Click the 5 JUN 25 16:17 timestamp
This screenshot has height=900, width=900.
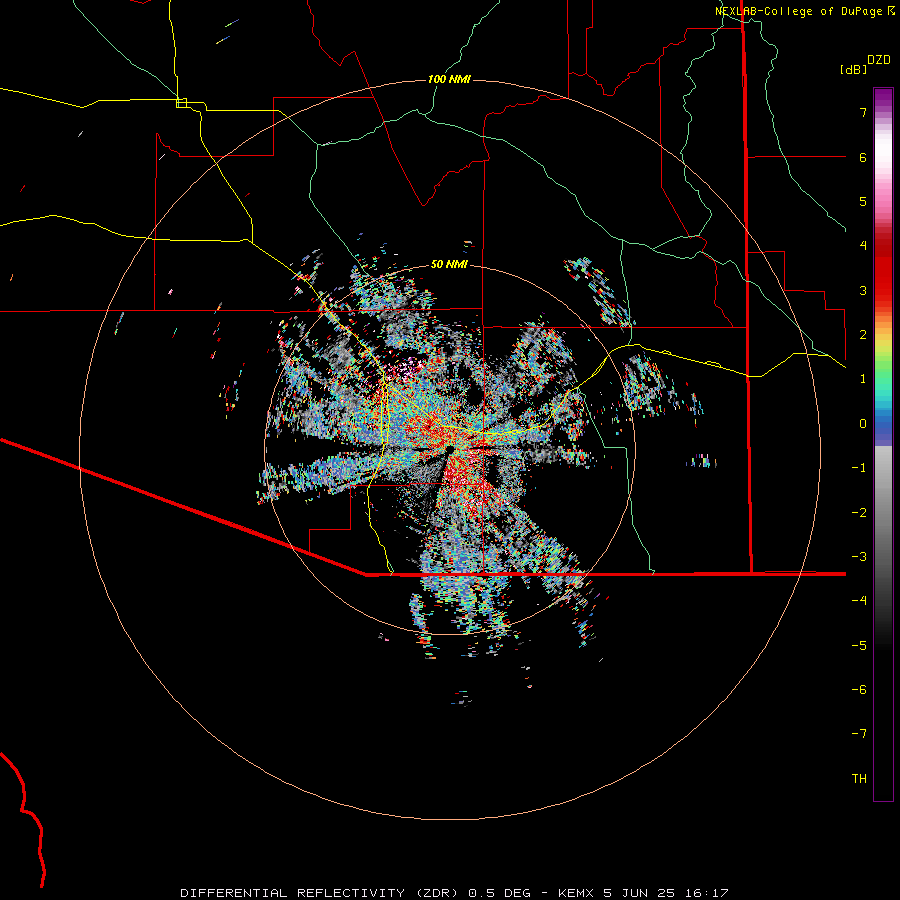[x=666, y=893]
